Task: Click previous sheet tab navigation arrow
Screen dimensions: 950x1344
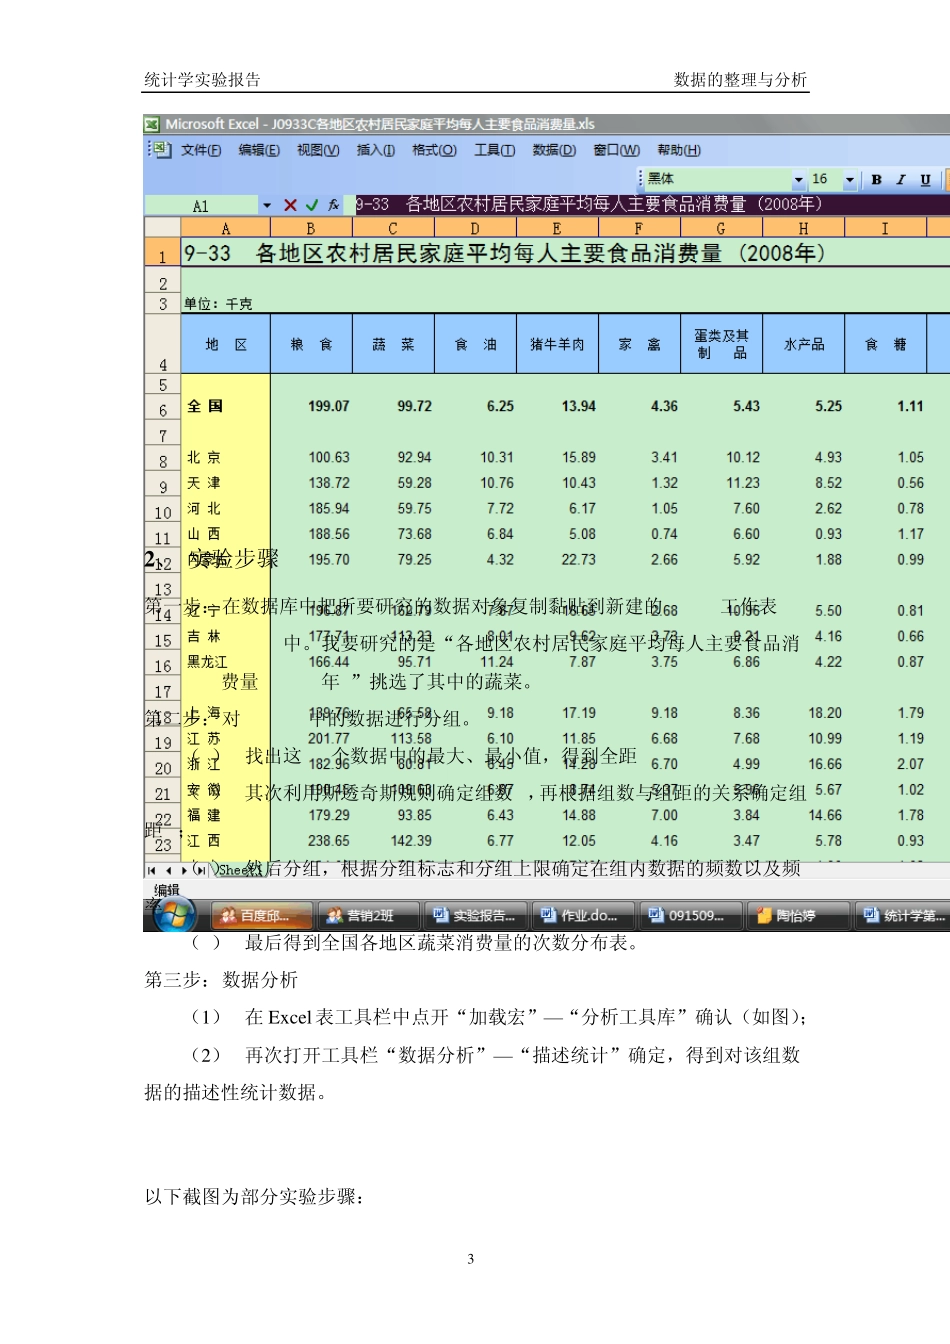Action: pos(168,870)
